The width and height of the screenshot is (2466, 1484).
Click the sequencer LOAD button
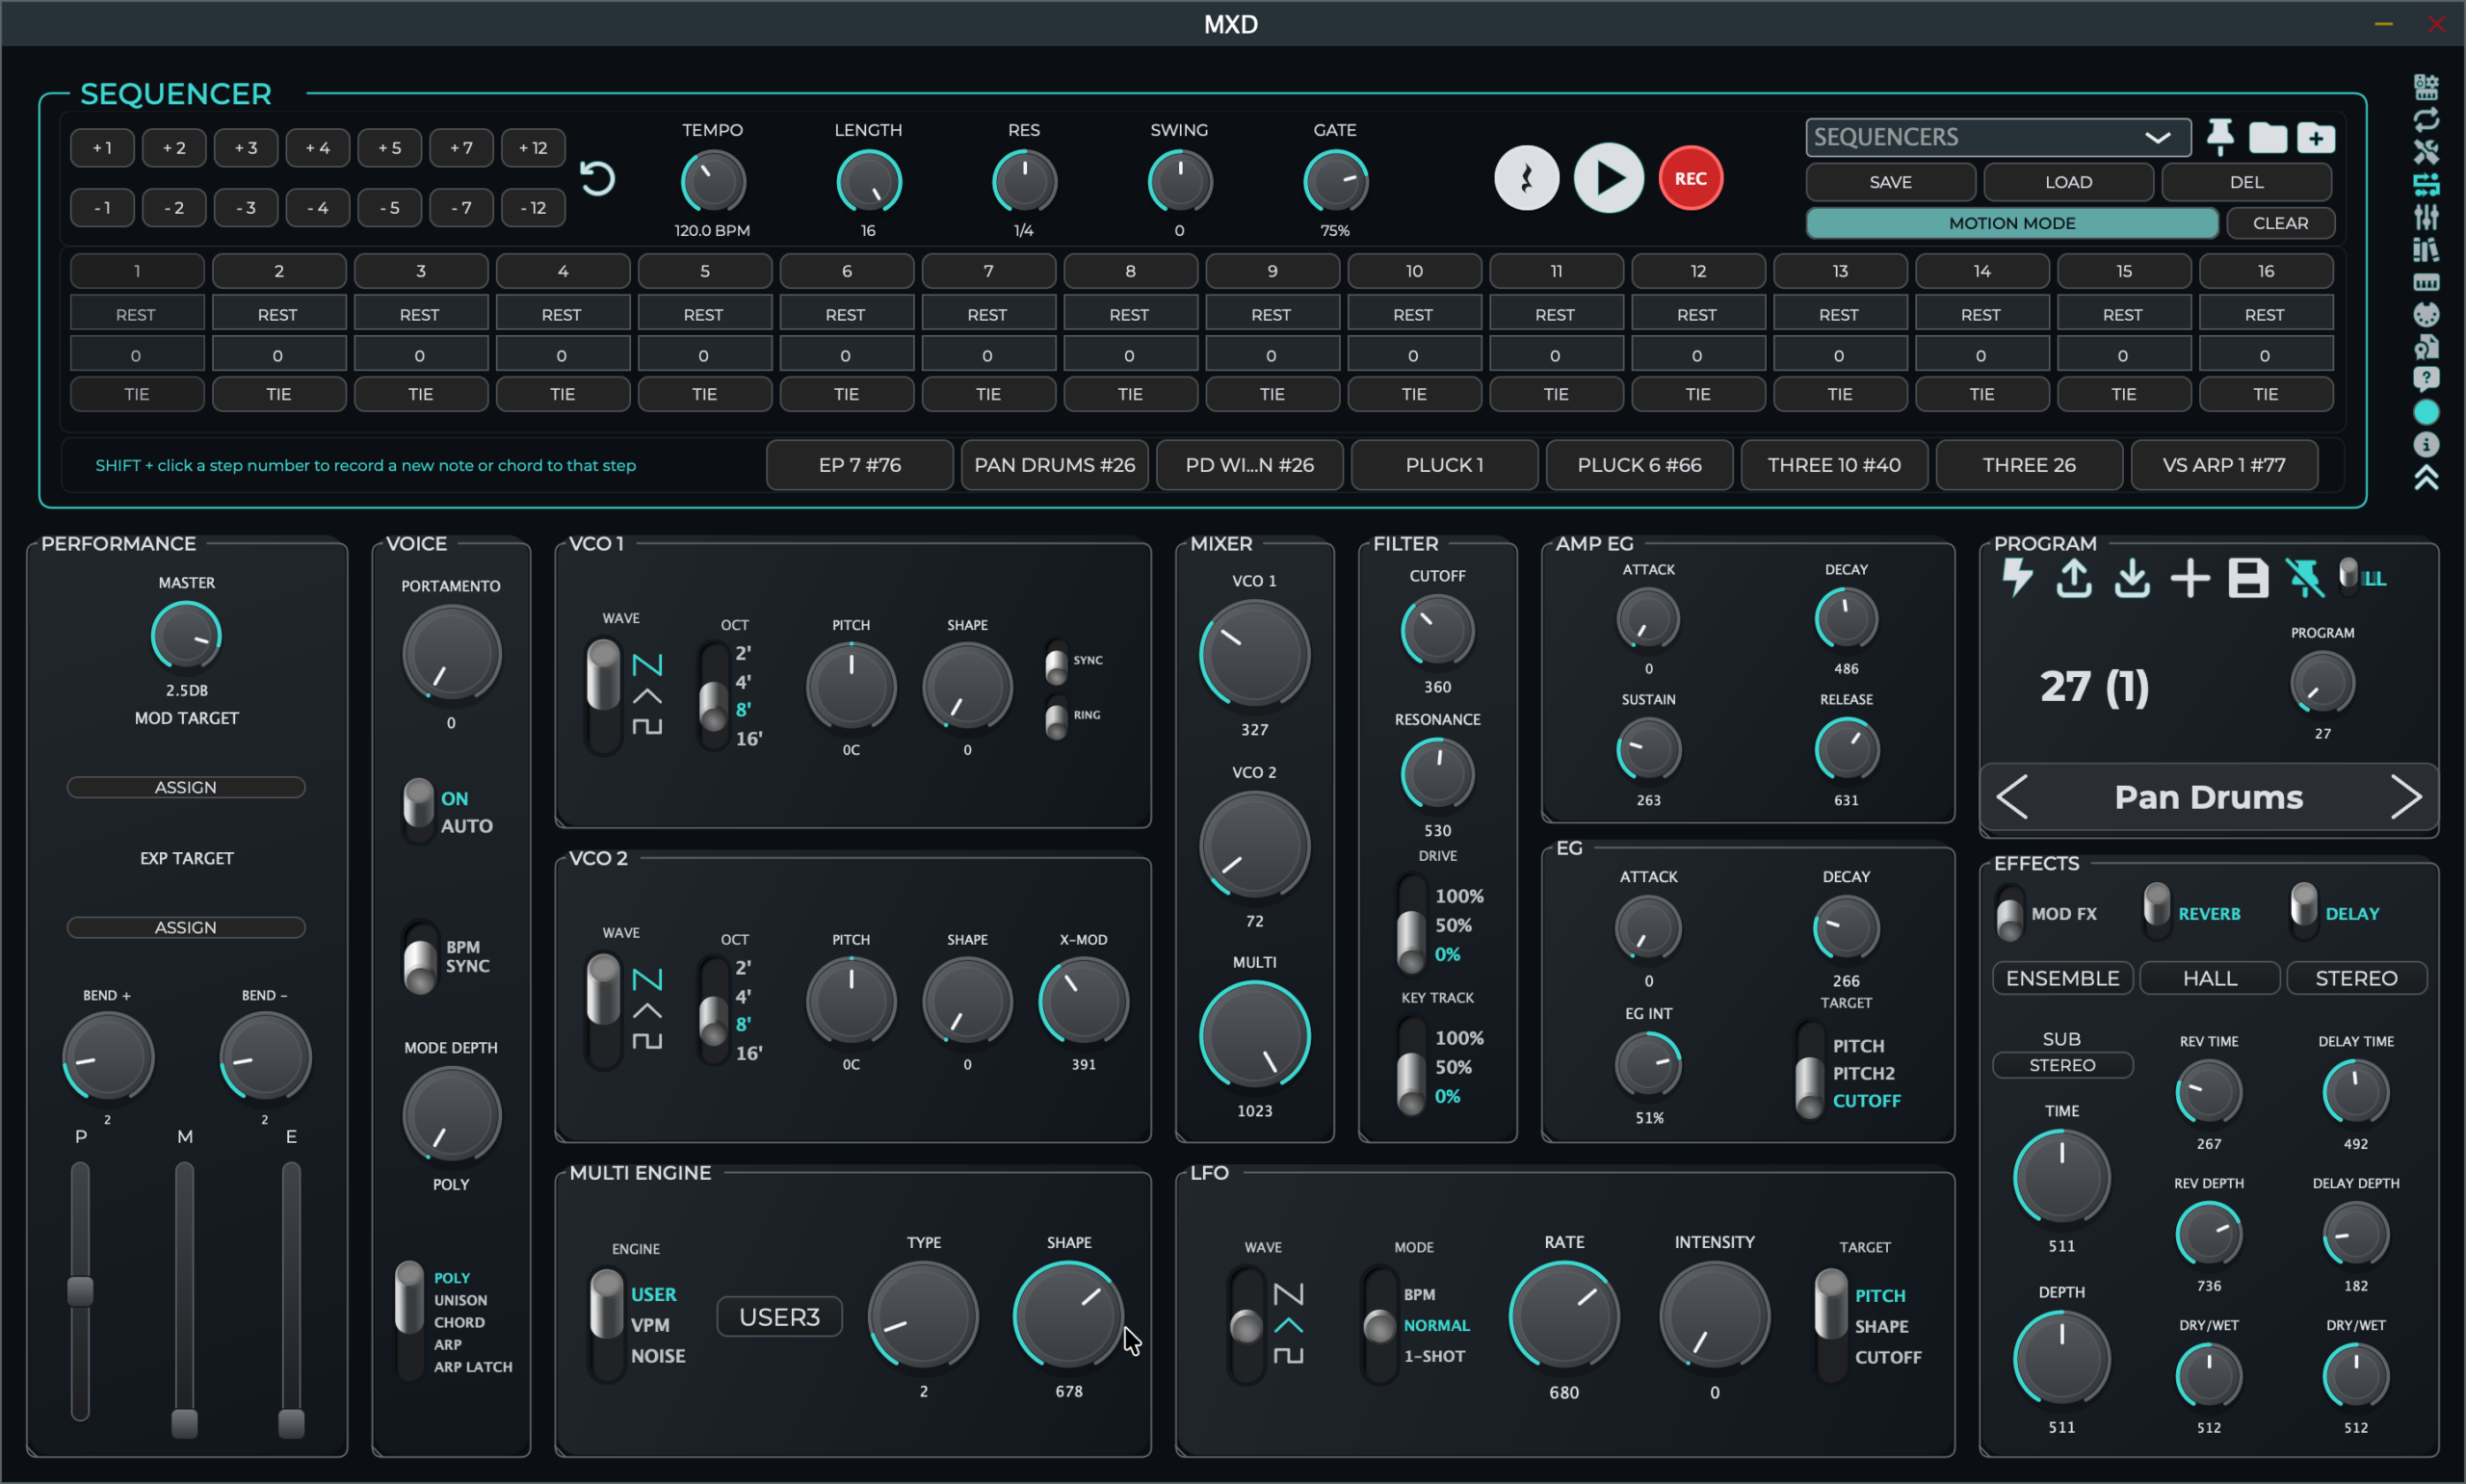tap(2068, 182)
